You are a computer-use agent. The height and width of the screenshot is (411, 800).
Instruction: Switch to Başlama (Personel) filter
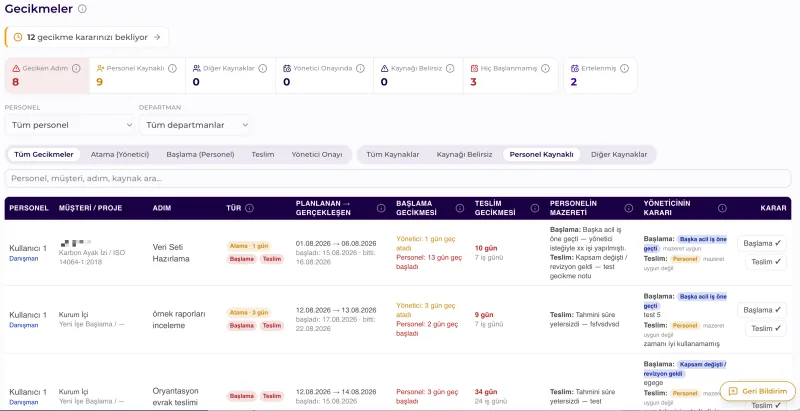pos(201,155)
